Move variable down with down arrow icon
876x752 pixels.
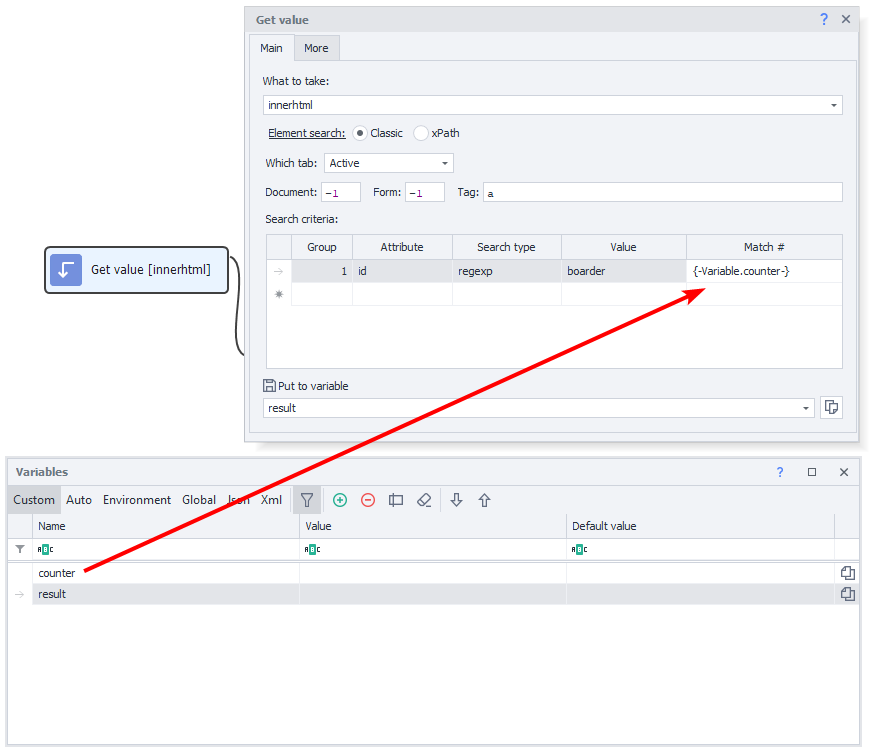point(457,500)
